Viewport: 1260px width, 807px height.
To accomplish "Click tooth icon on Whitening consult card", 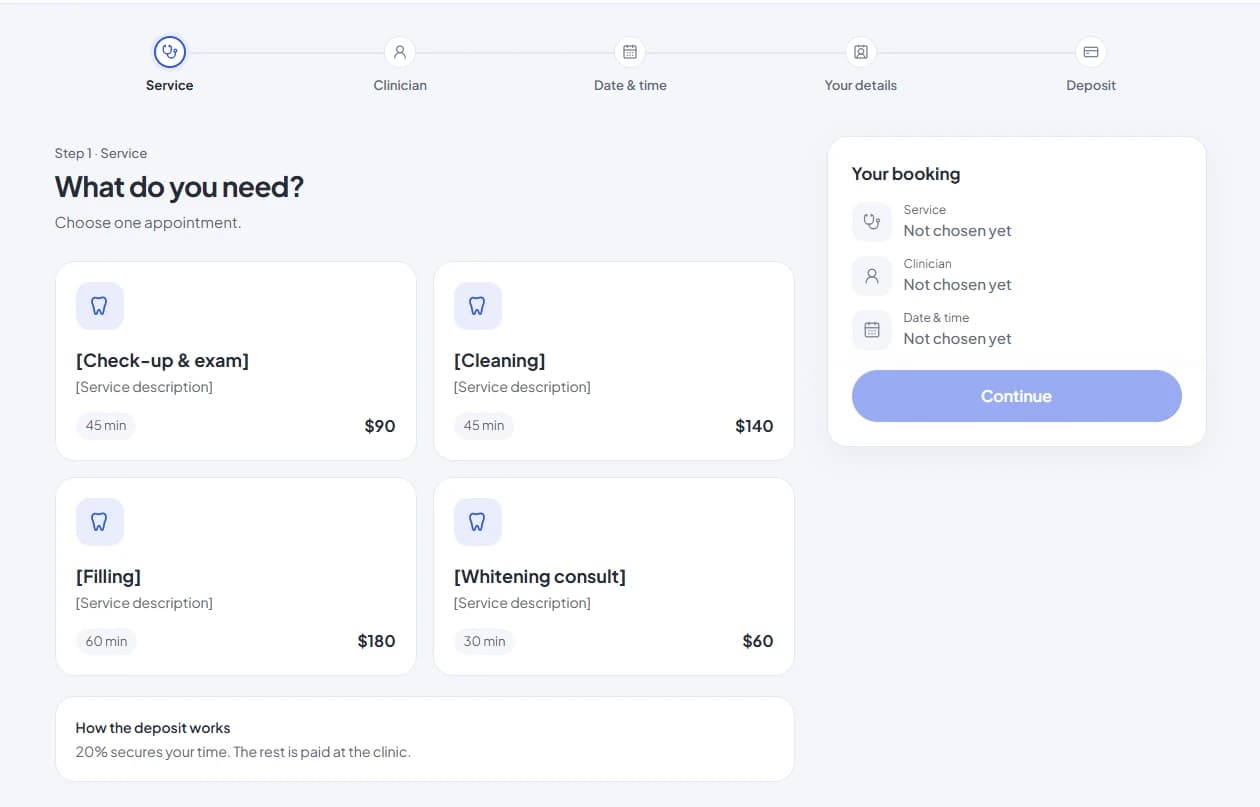I will point(478,522).
